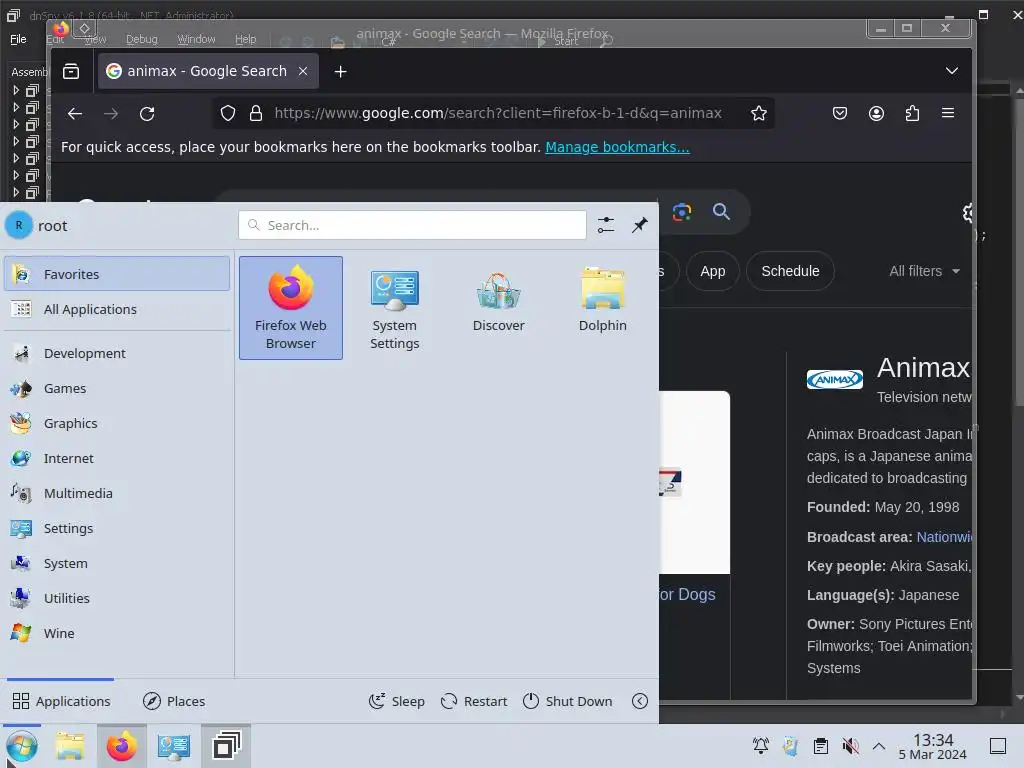Open file manager from taskbar

tap(70, 746)
